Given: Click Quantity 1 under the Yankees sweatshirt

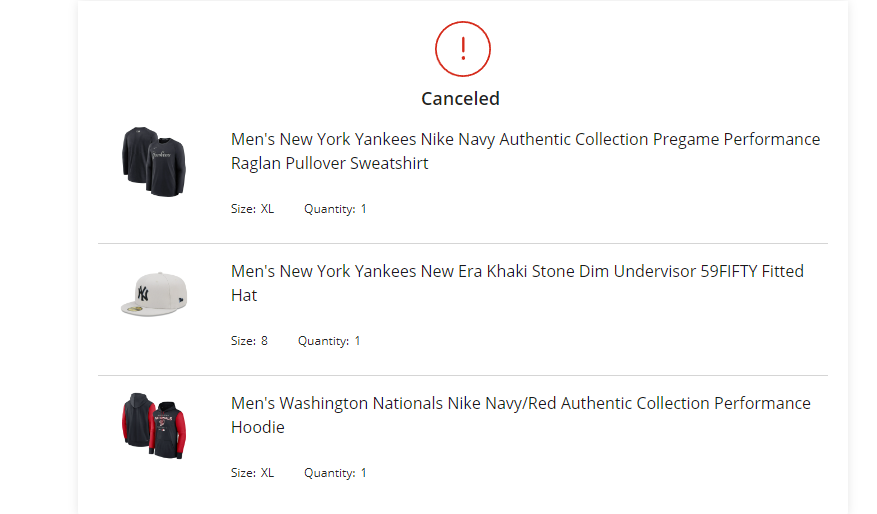Looking at the screenshot, I should [x=335, y=209].
